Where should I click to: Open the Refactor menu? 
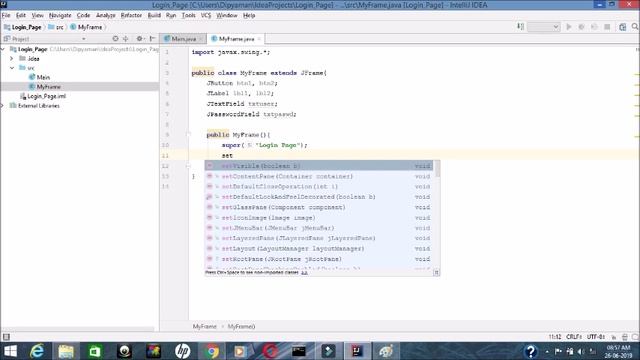pyautogui.click(x=131, y=16)
